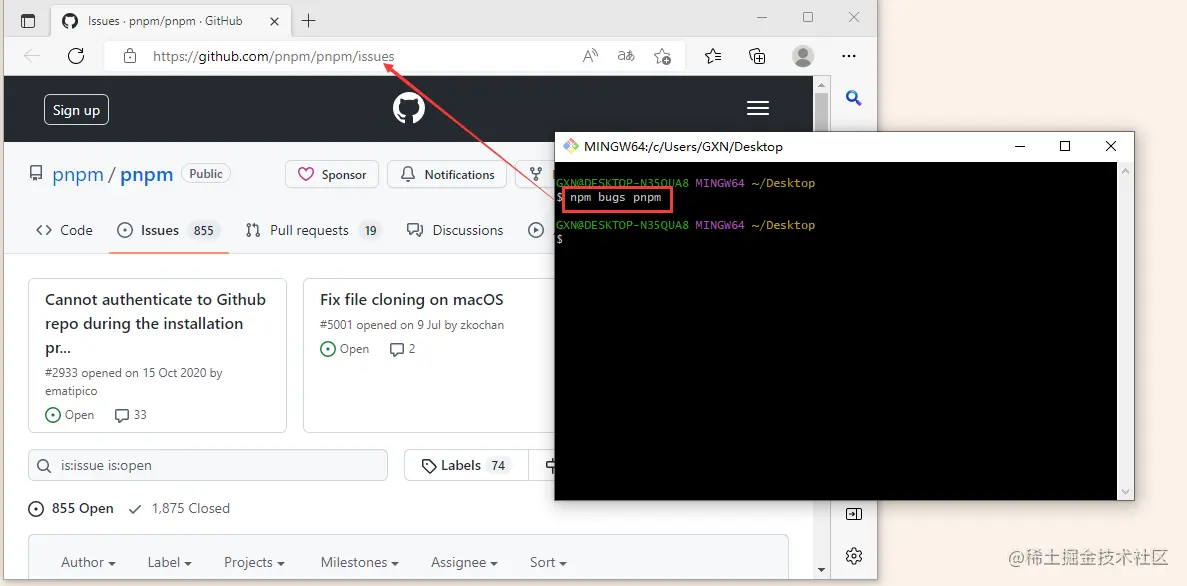Expand the Assignee filter dropdown

click(x=464, y=562)
